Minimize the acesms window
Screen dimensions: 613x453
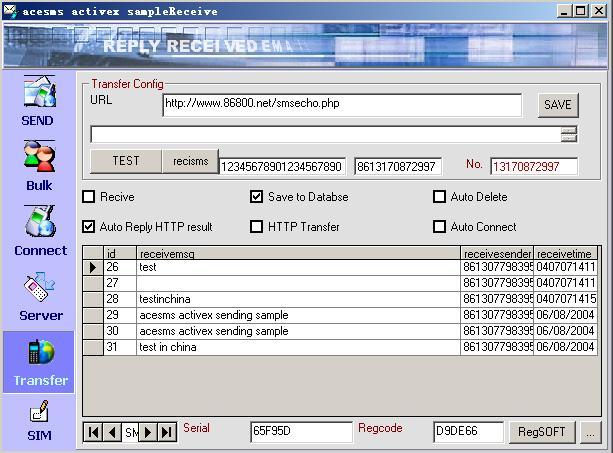[x=564, y=11]
